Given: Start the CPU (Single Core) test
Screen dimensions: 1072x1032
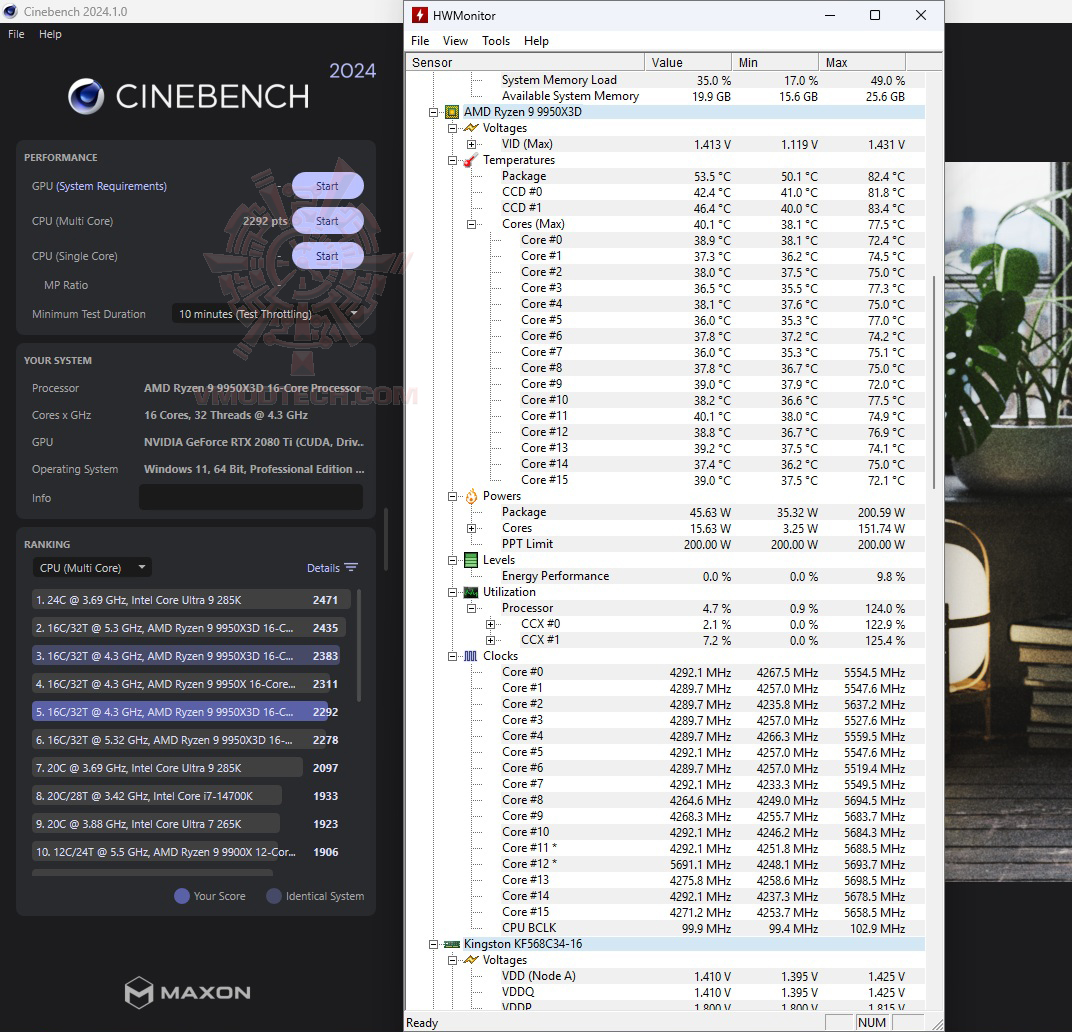Looking at the screenshot, I should pos(327,256).
